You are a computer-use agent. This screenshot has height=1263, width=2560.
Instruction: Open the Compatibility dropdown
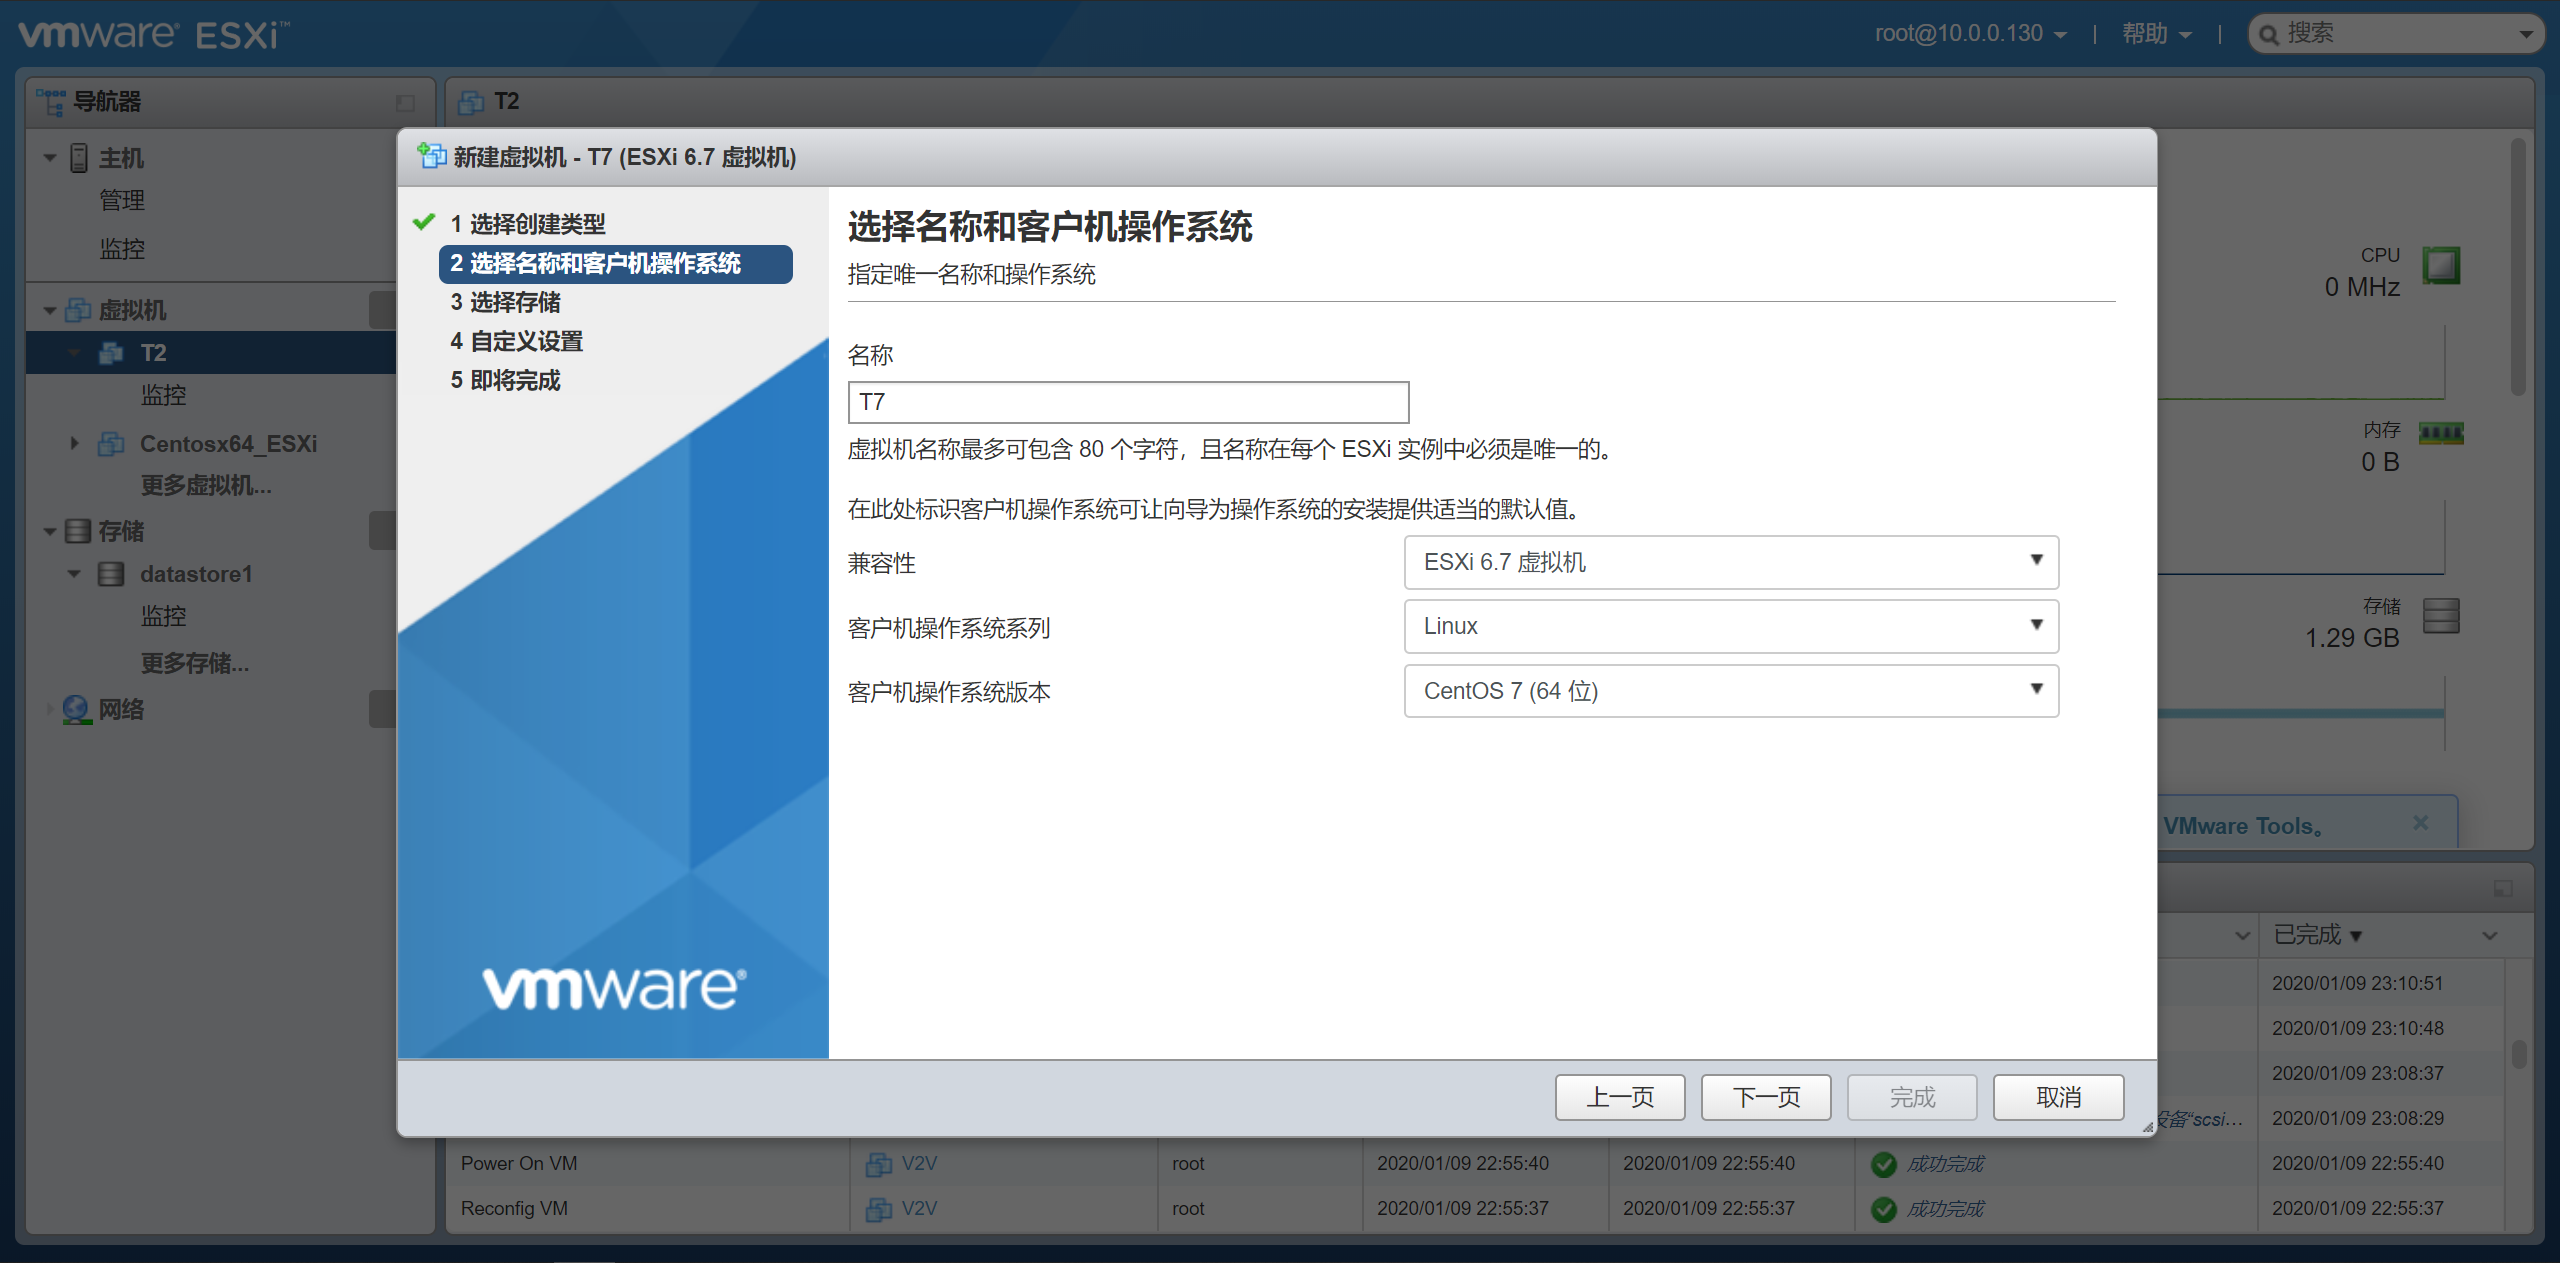pos(1731,562)
